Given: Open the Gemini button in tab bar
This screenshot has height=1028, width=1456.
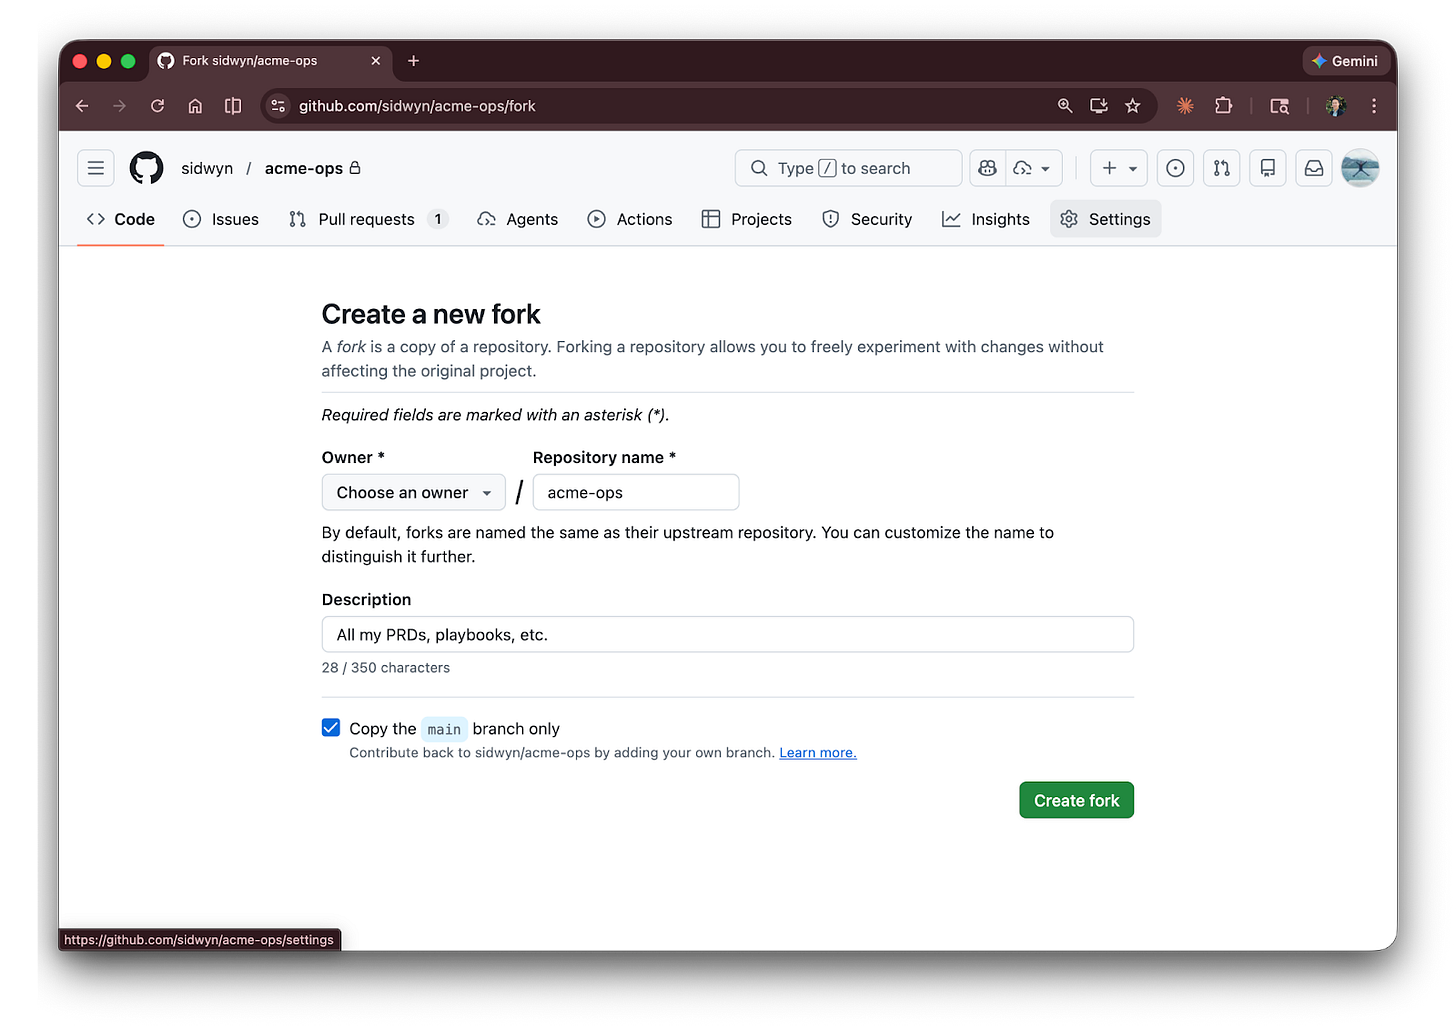Looking at the screenshot, I should pos(1345,61).
